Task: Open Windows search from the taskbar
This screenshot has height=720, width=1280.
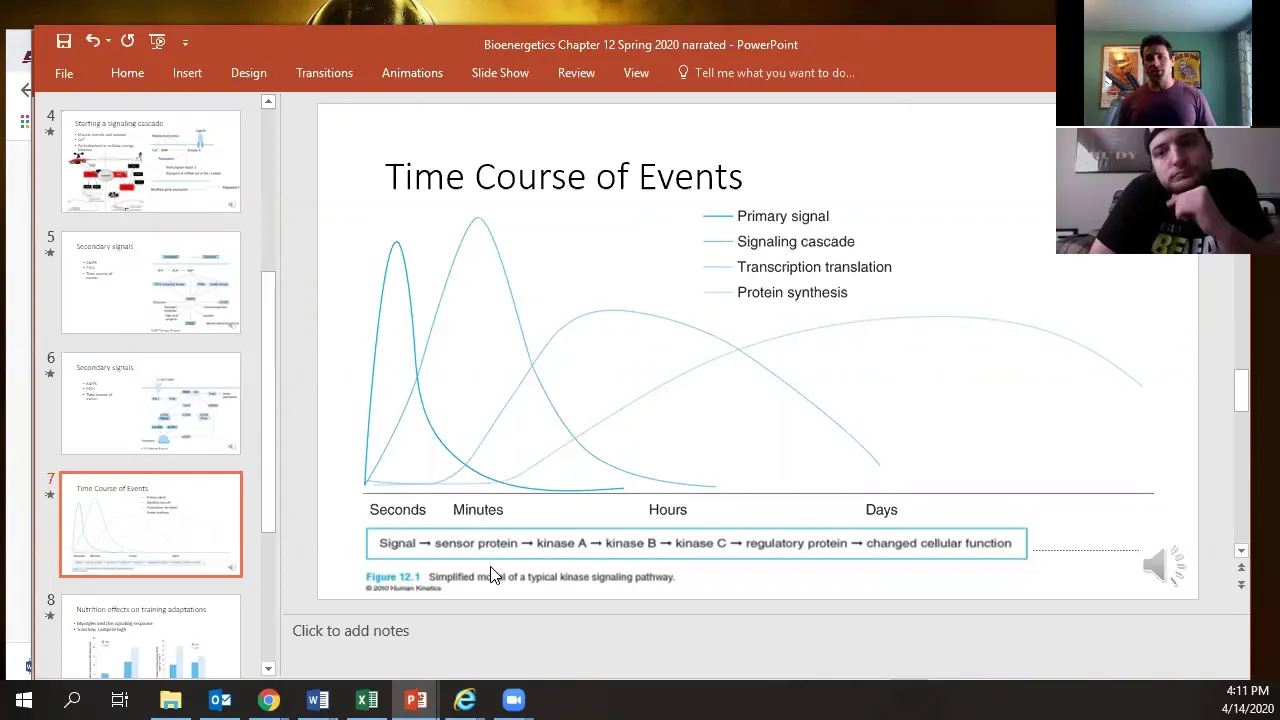Action: tap(72, 700)
